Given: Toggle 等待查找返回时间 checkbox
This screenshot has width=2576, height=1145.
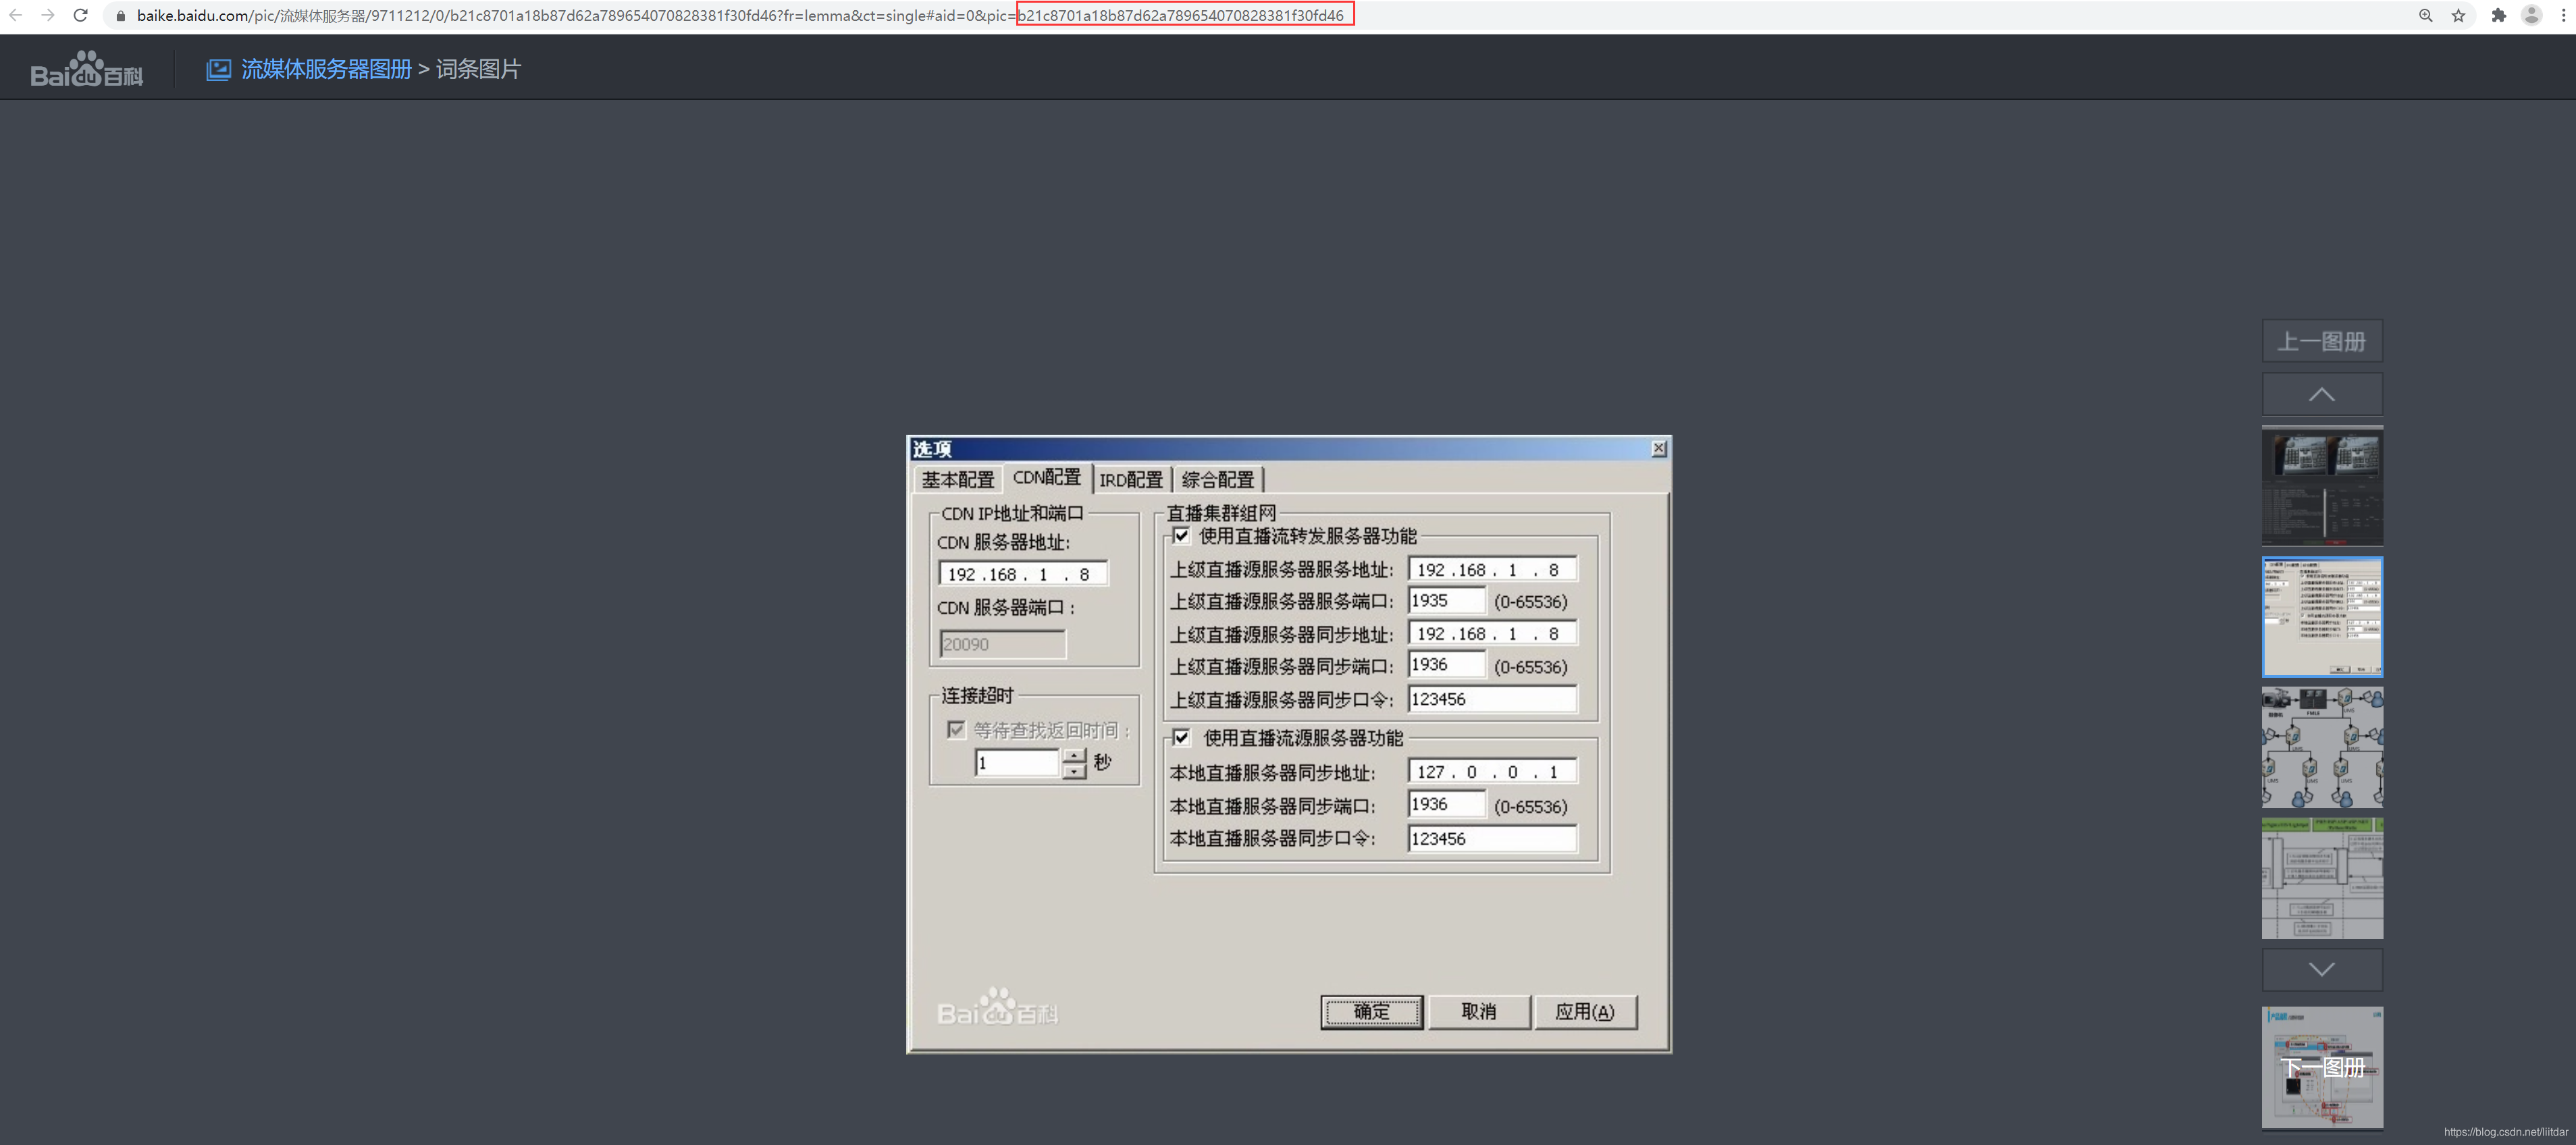Looking at the screenshot, I should pyautogui.click(x=956, y=730).
